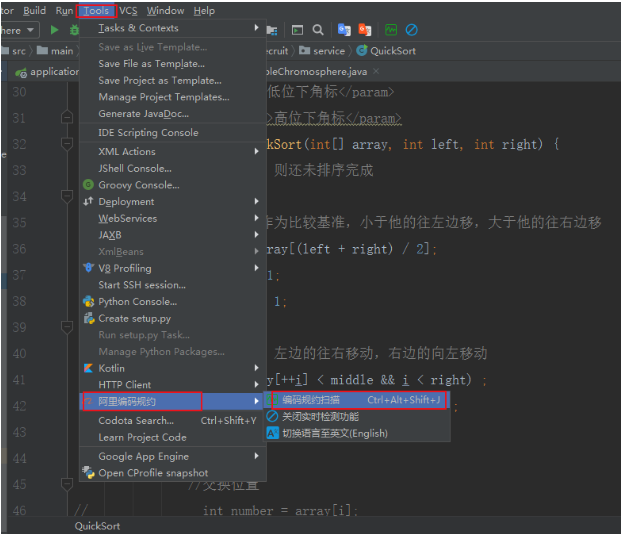Select 切换语言至英文(English) submenu item
The image size is (623, 534).
tap(357, 433)
